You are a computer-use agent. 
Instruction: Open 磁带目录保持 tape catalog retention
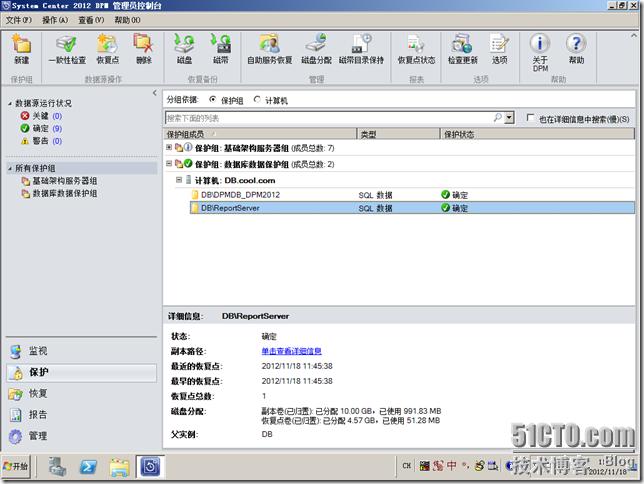[361, 49]
